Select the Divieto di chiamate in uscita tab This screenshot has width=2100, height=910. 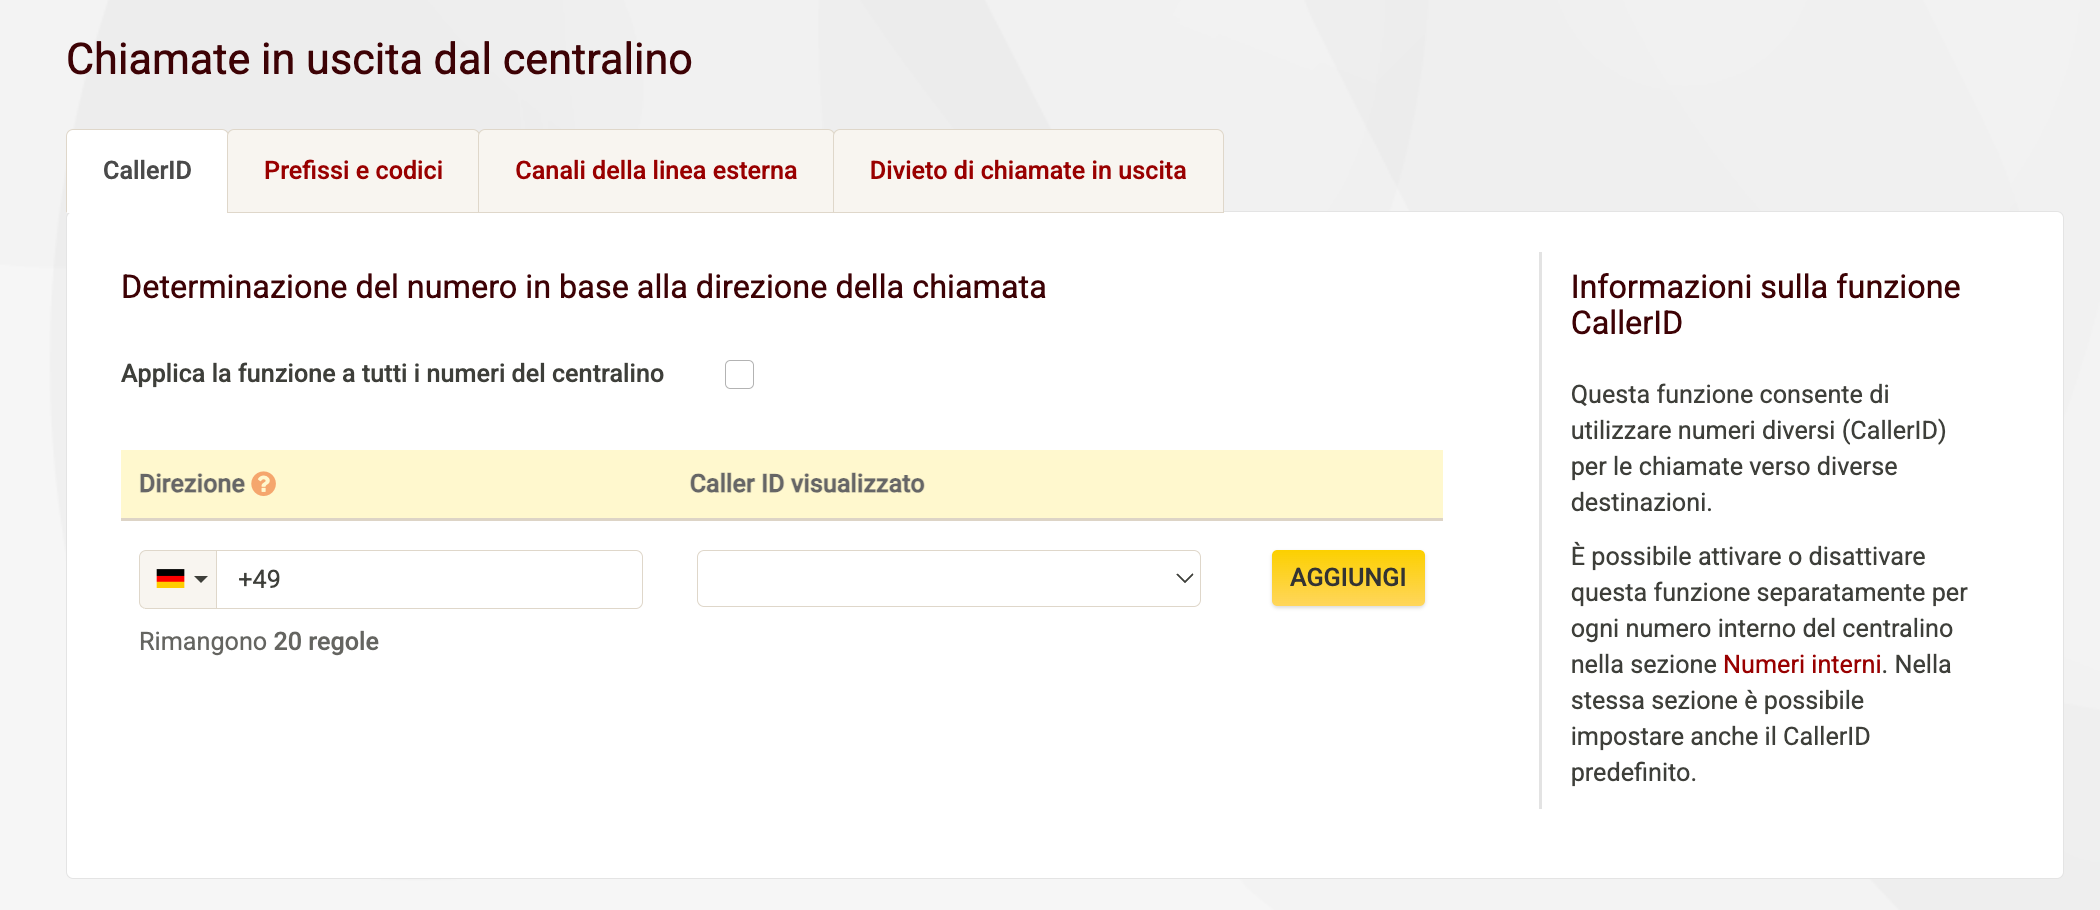pos(1027,170)
